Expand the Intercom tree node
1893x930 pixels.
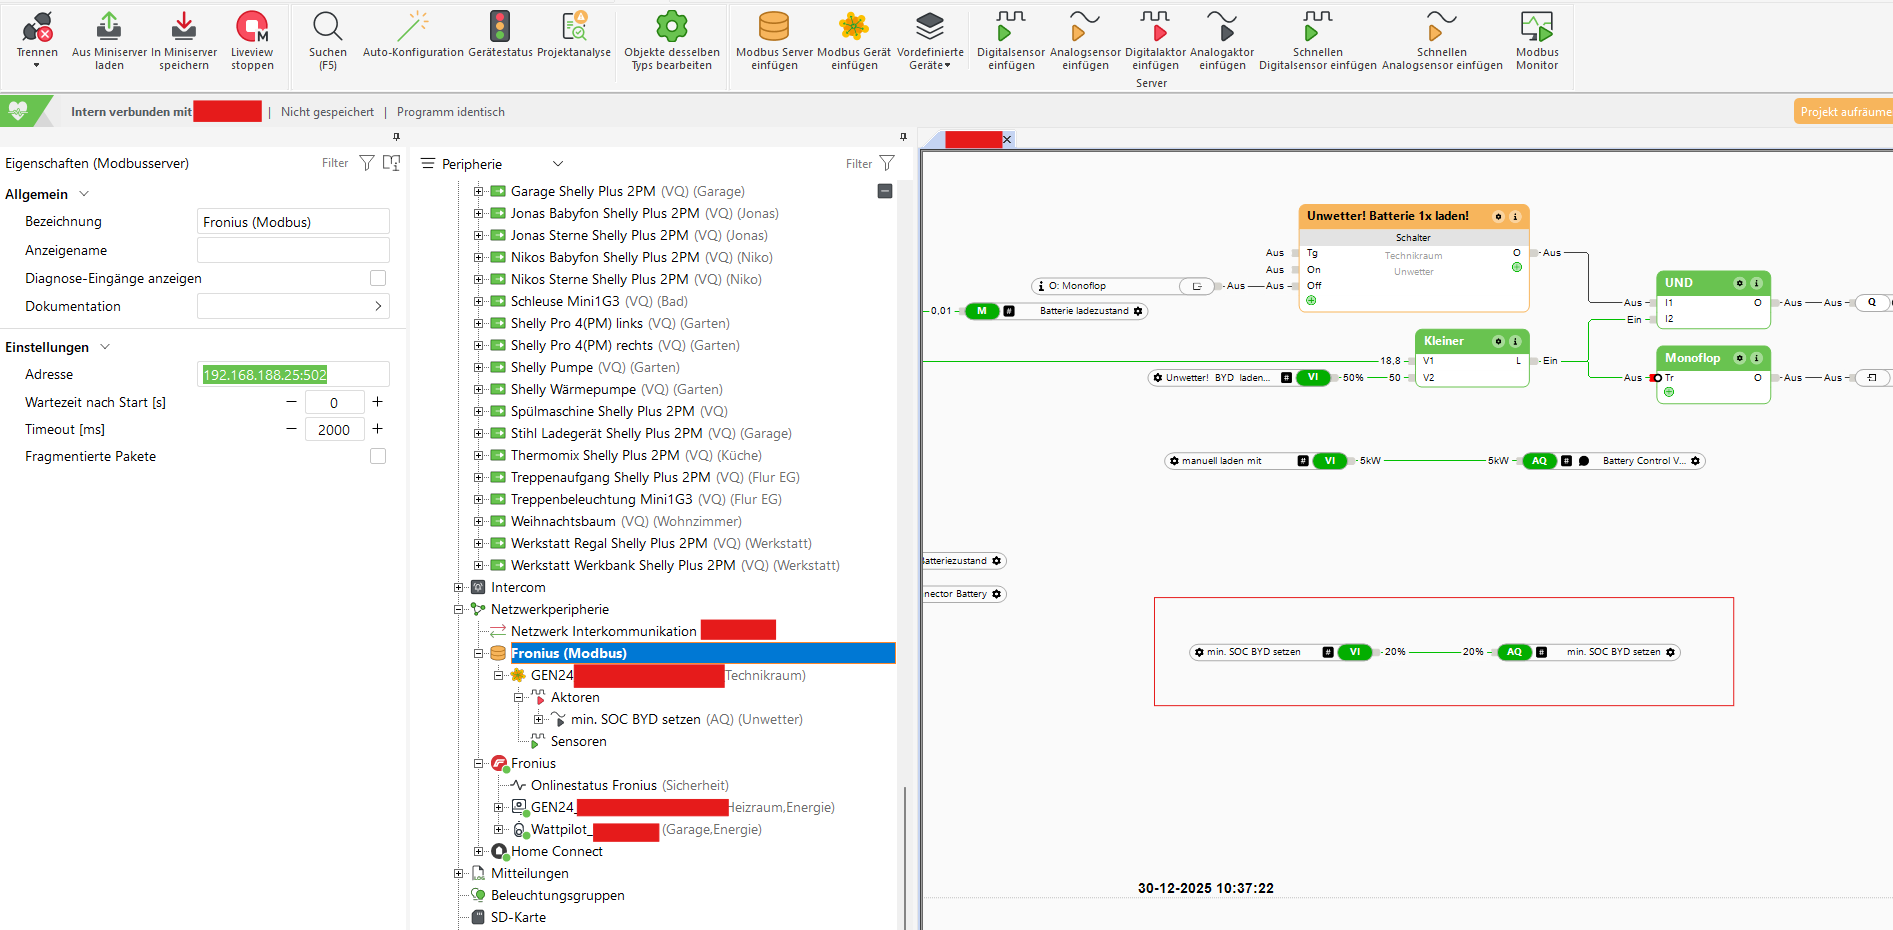(x=459, y=587)
